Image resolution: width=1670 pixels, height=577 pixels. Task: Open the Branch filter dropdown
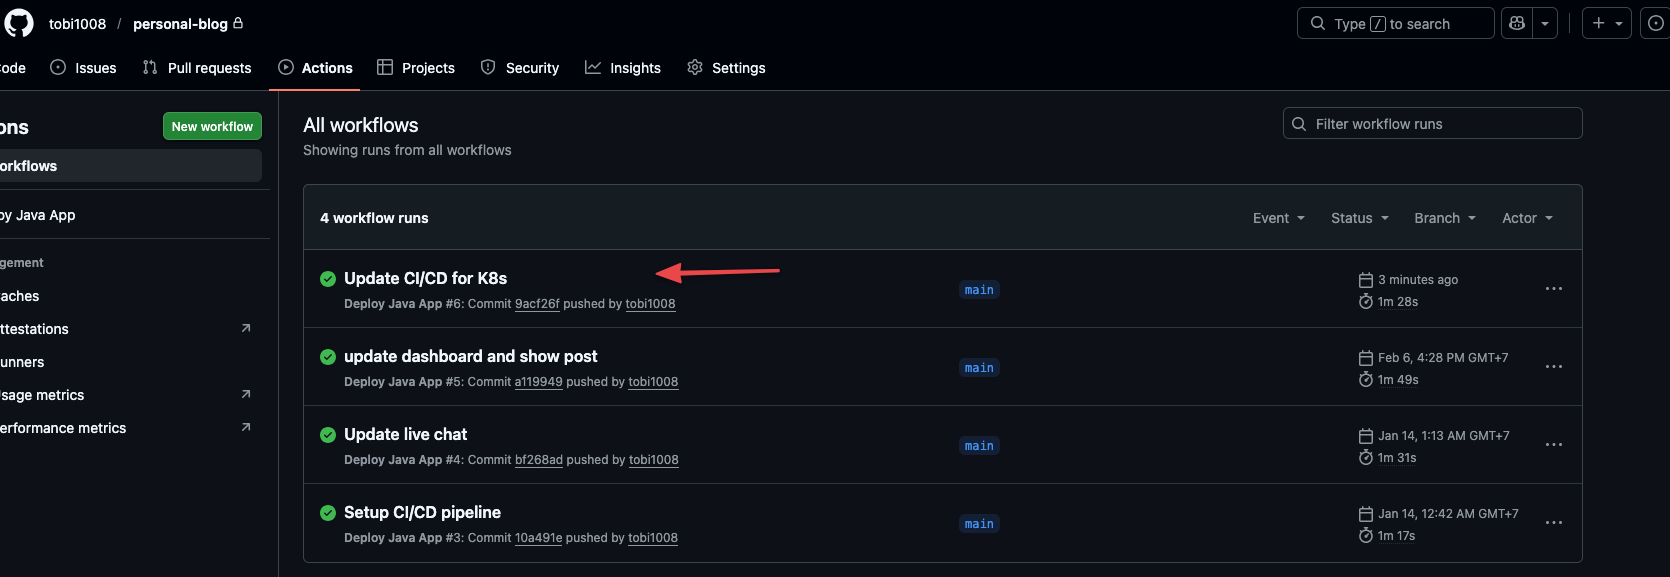1444,218
